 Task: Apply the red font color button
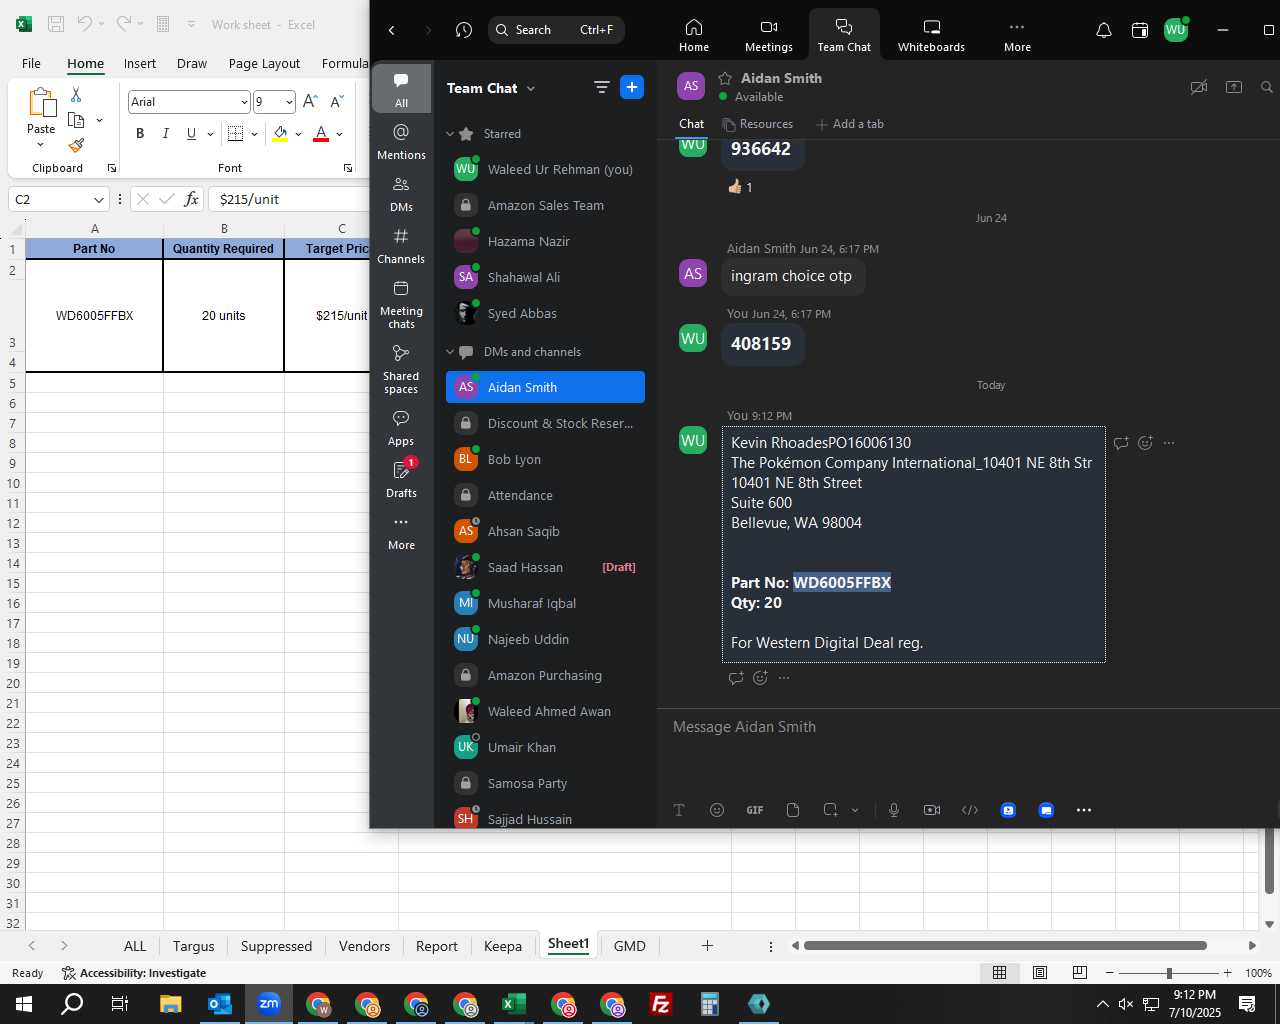click(x=321, y=133)
